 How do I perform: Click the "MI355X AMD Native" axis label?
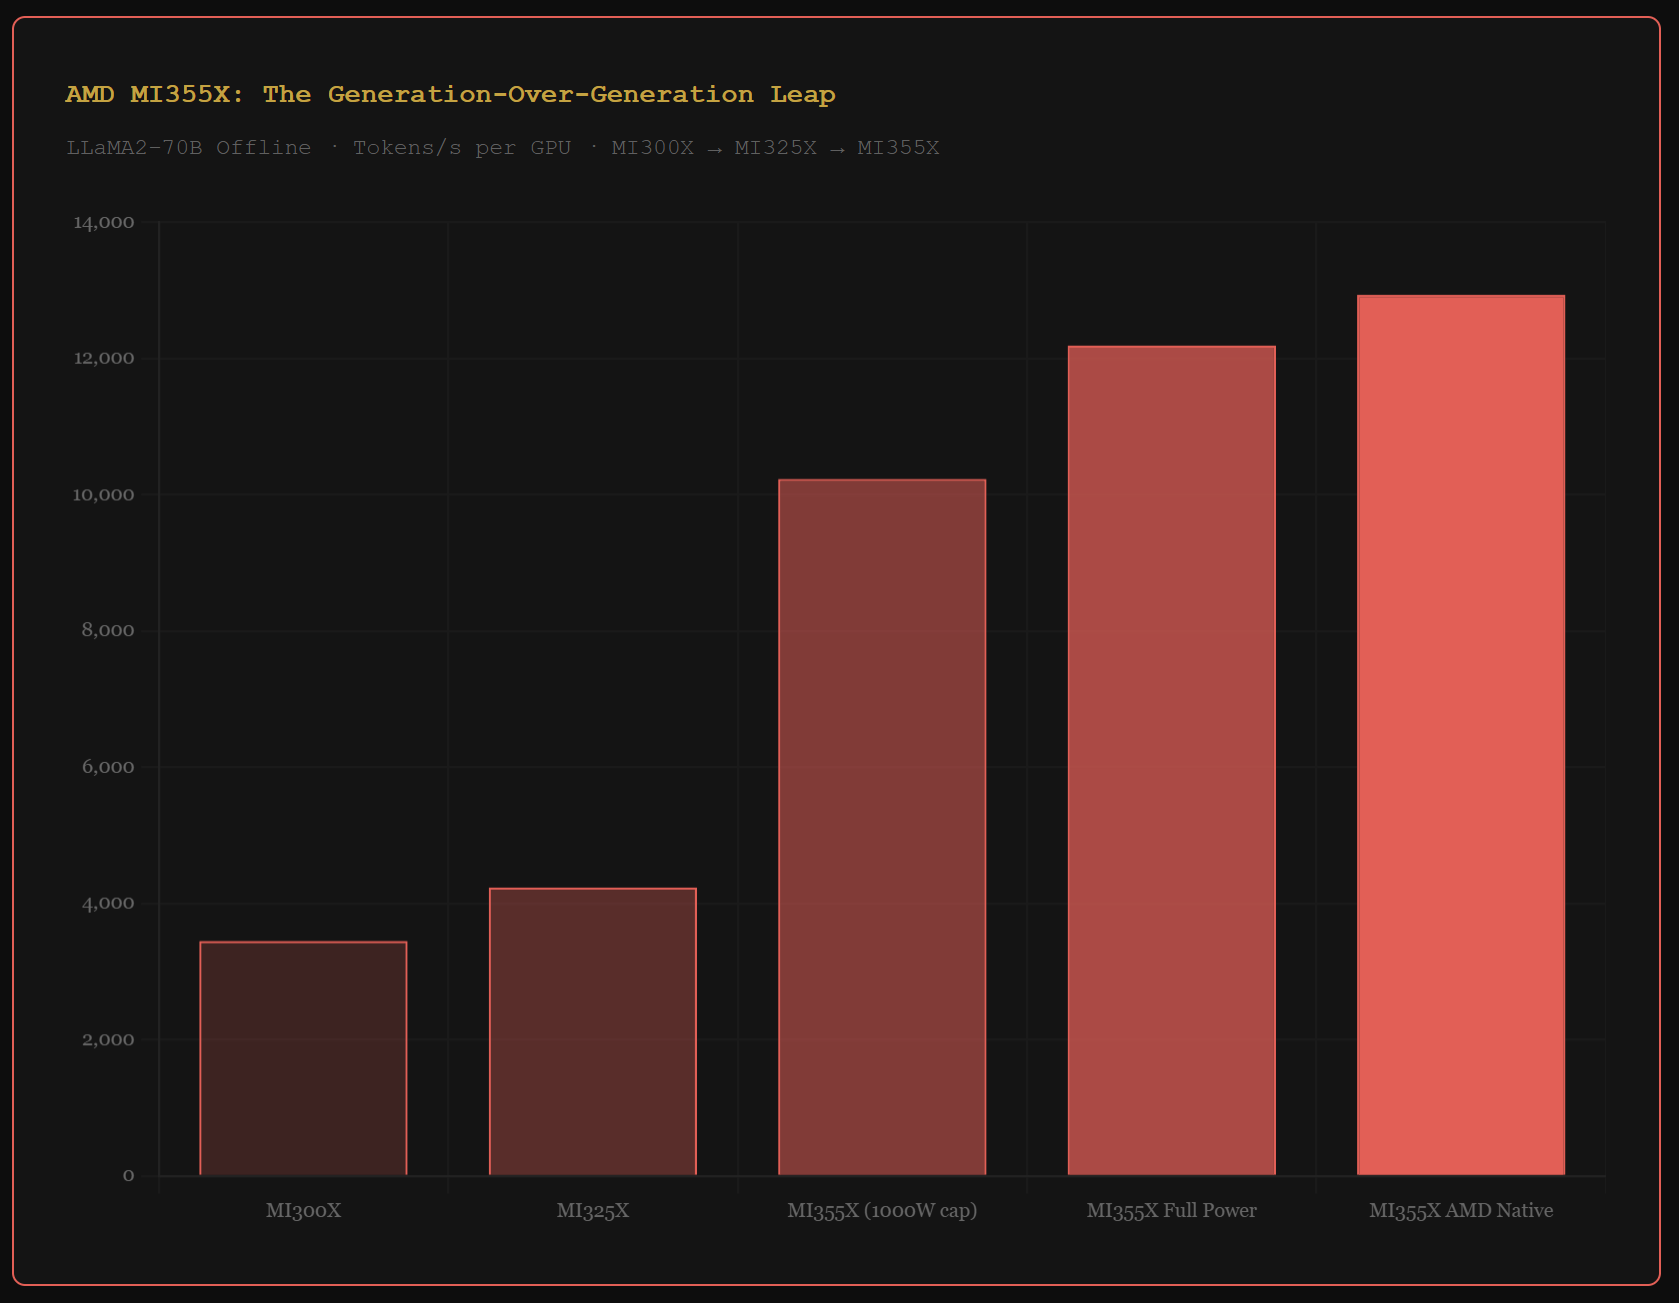1461,1210
